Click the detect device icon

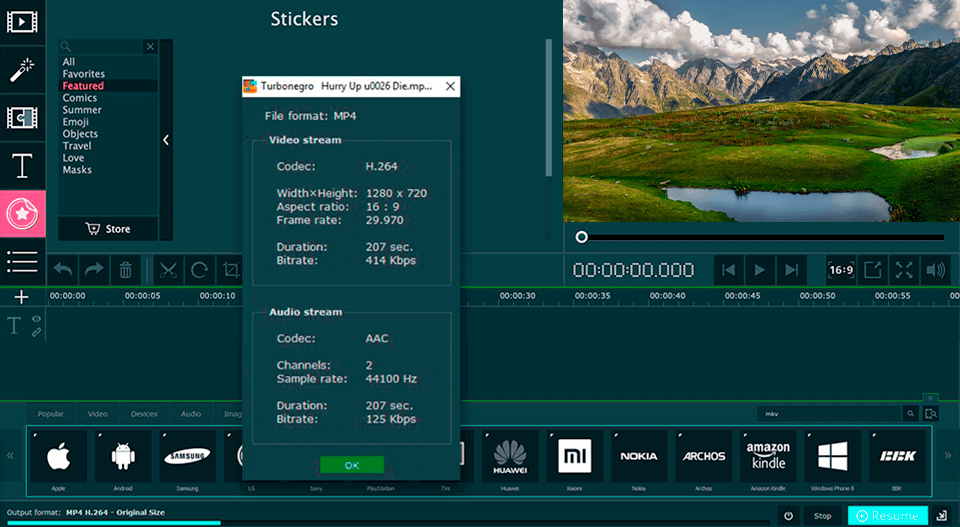pyautogui.click(x=931, y=414)
